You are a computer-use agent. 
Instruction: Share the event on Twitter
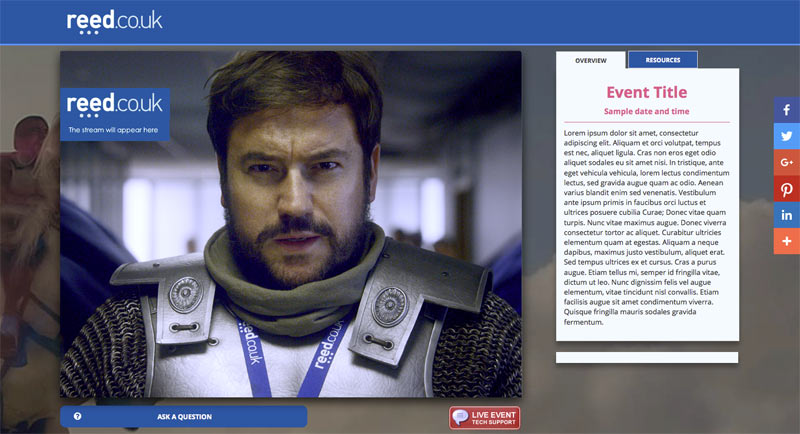(x=787, y=136)
